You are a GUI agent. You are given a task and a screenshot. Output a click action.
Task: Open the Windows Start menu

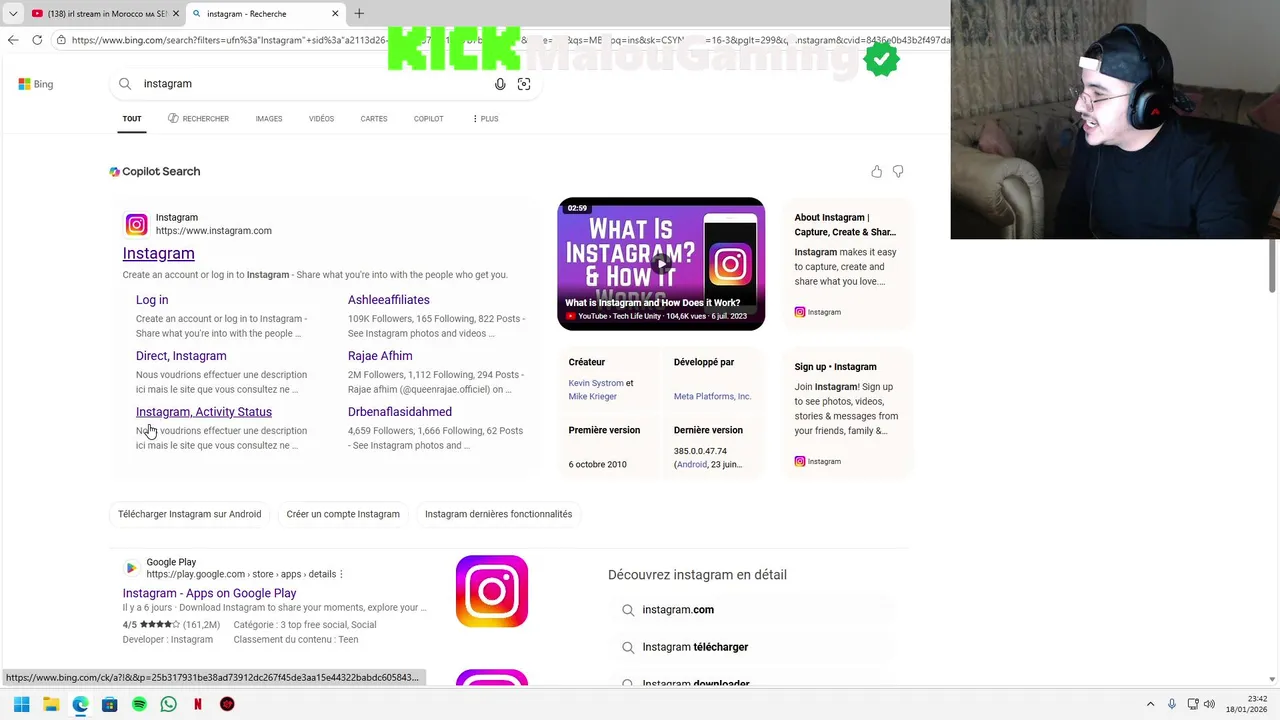tap(21, 704)
